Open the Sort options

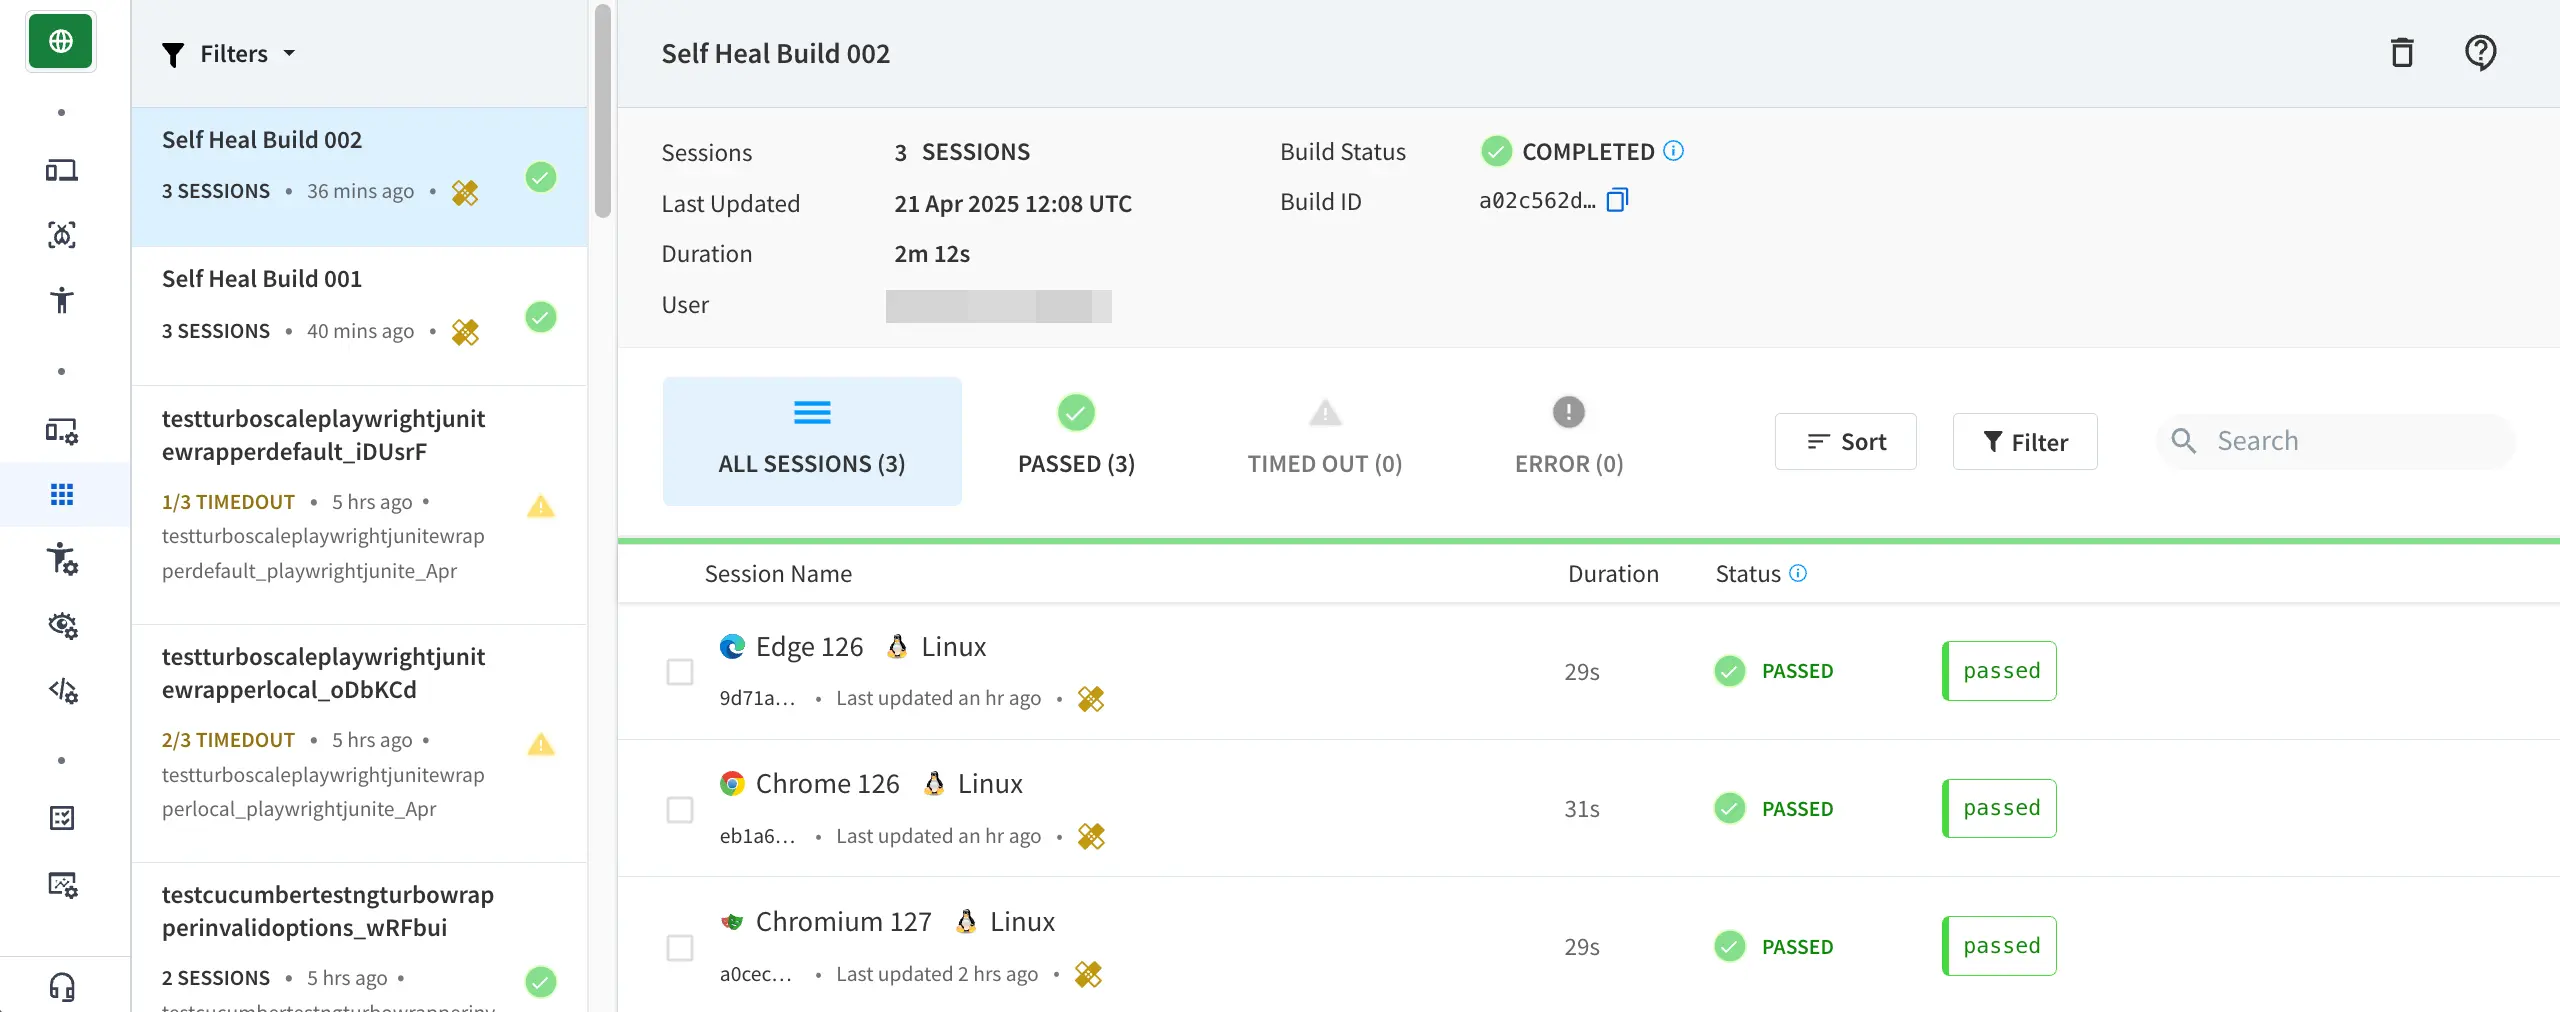coord(1845,442)
